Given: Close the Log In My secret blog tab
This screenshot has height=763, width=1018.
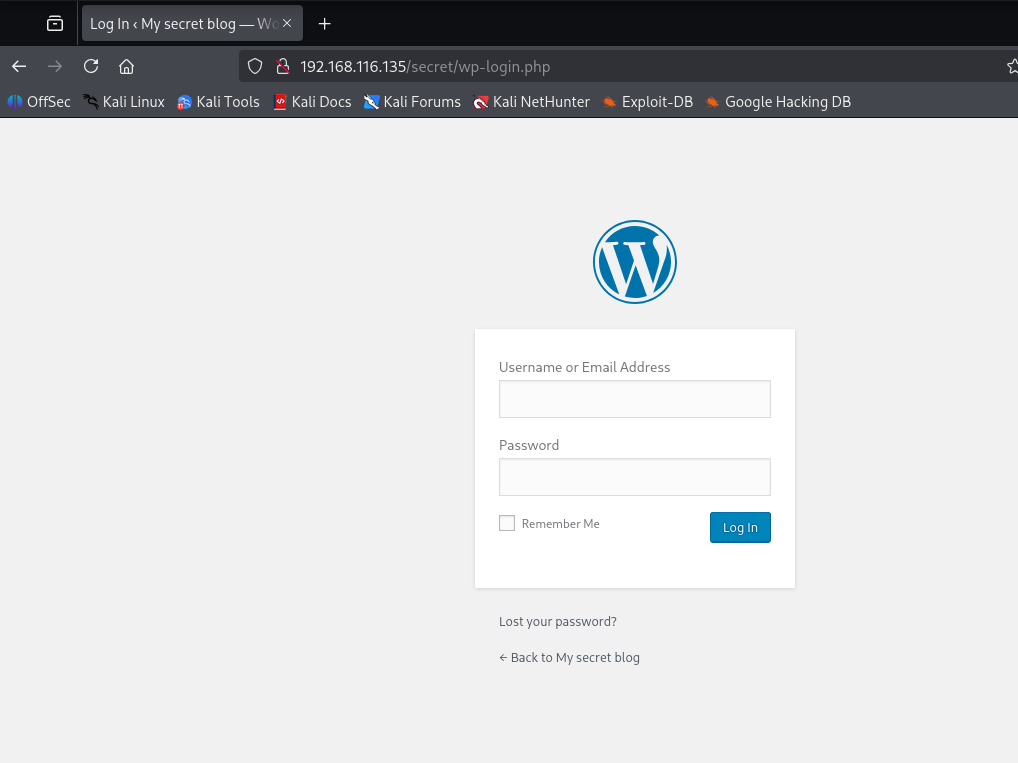Looking at the screenshot, I should click(287, 23).
